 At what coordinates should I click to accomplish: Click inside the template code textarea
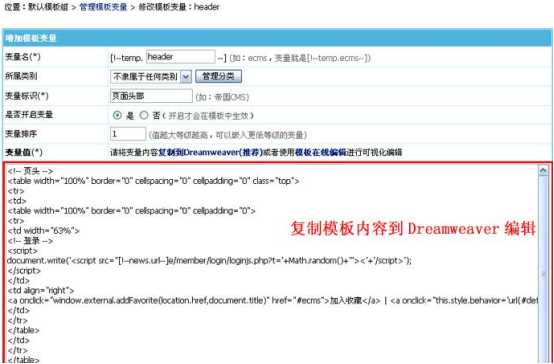point(272,264)
